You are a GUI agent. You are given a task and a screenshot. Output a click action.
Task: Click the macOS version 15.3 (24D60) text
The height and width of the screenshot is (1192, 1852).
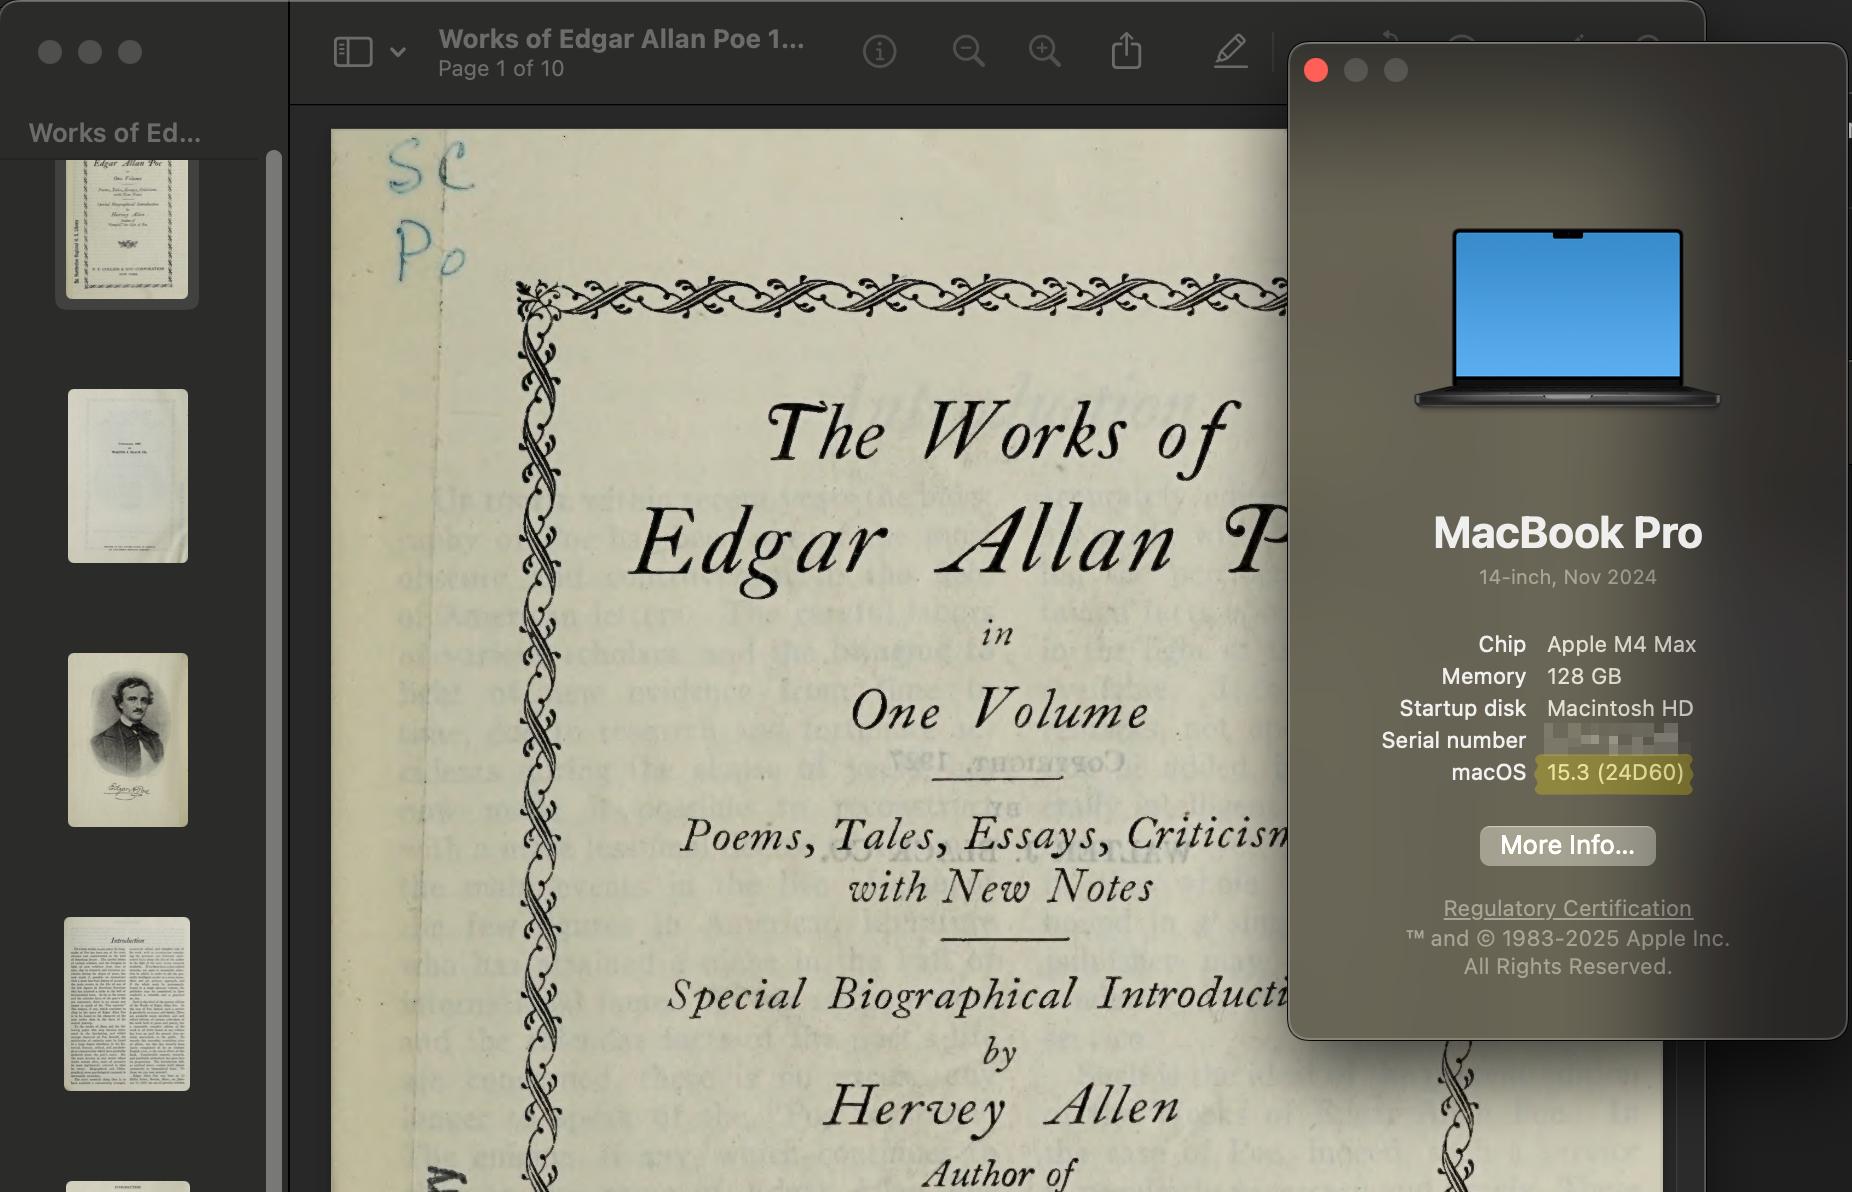[x=1615, y=772]
